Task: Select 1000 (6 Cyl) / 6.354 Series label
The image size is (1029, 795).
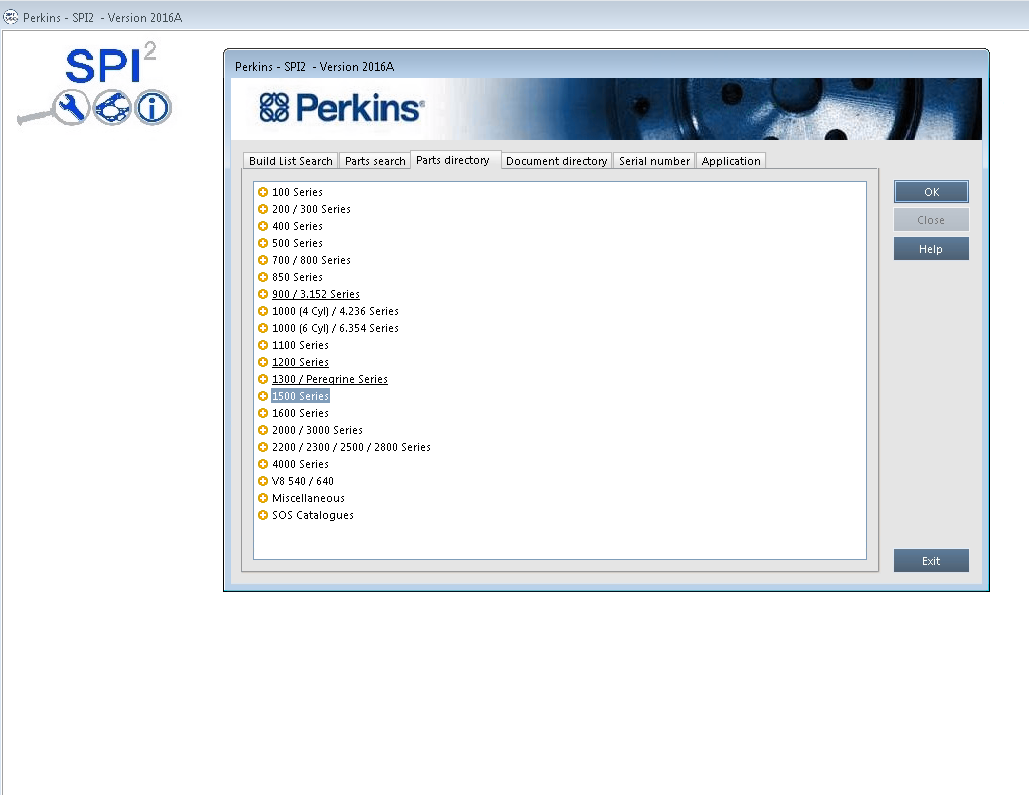Action: click(335, 328)
